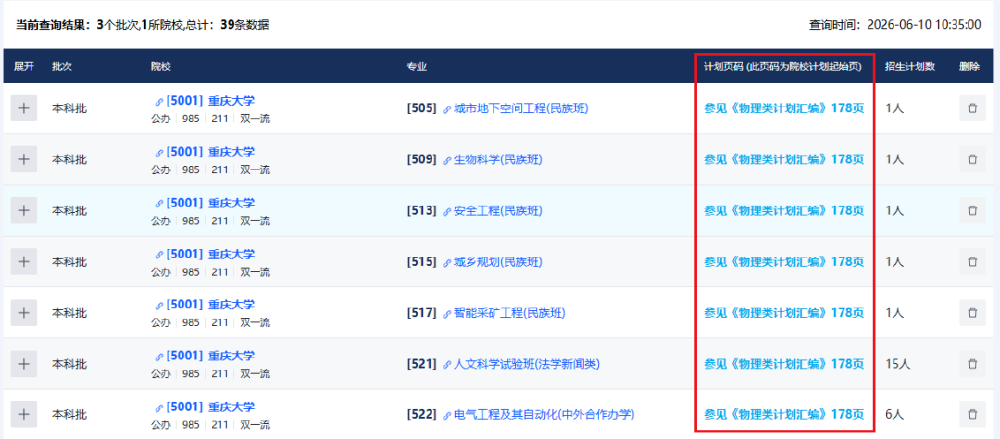
Task: Open the 智能采矿工程(民族班) major link
Action: [504, 313]
